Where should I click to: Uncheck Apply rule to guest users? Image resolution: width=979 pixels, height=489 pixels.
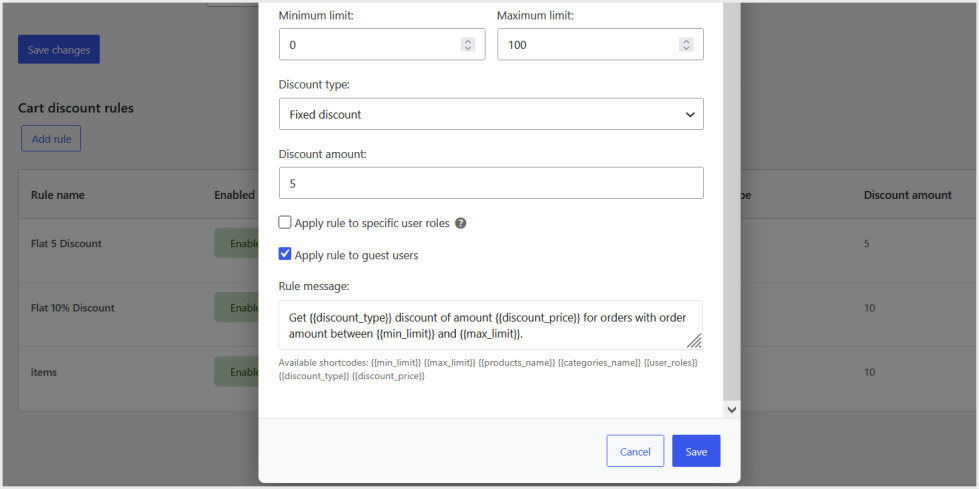285,254
